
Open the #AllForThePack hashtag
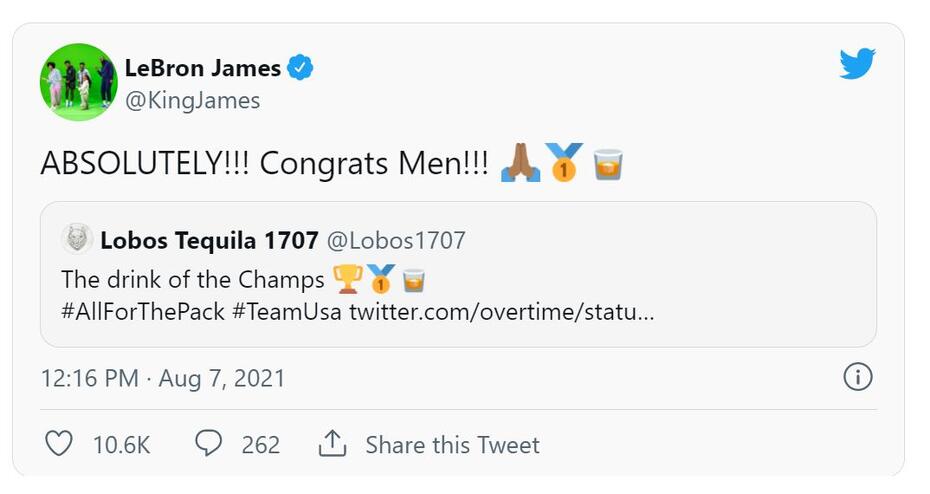[143, 311]
